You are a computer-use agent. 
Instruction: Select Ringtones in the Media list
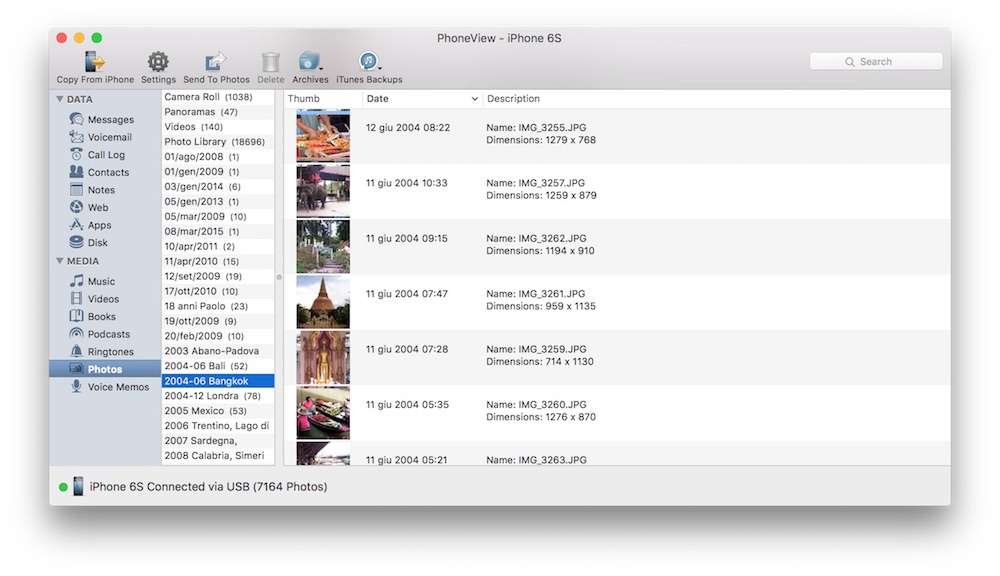click(110, 352)
